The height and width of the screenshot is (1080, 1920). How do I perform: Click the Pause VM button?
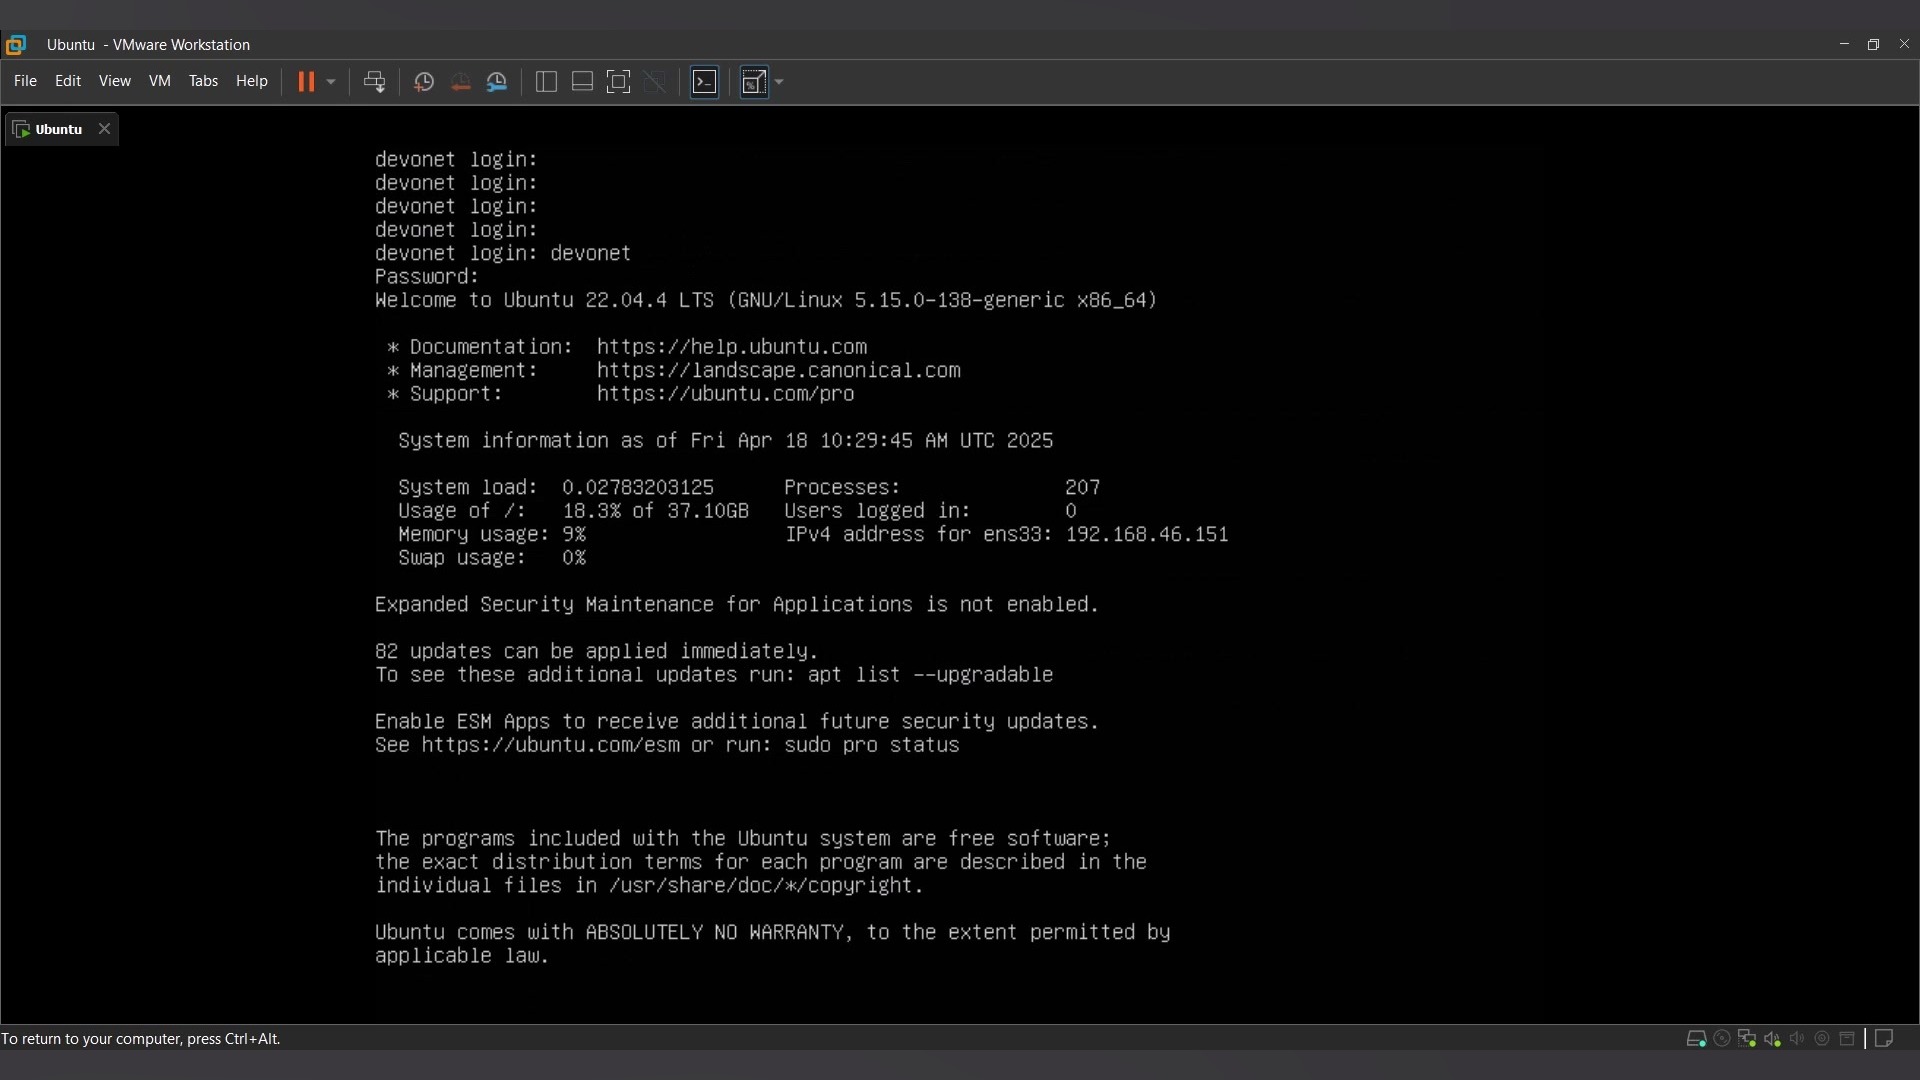(x=306, y=82)
